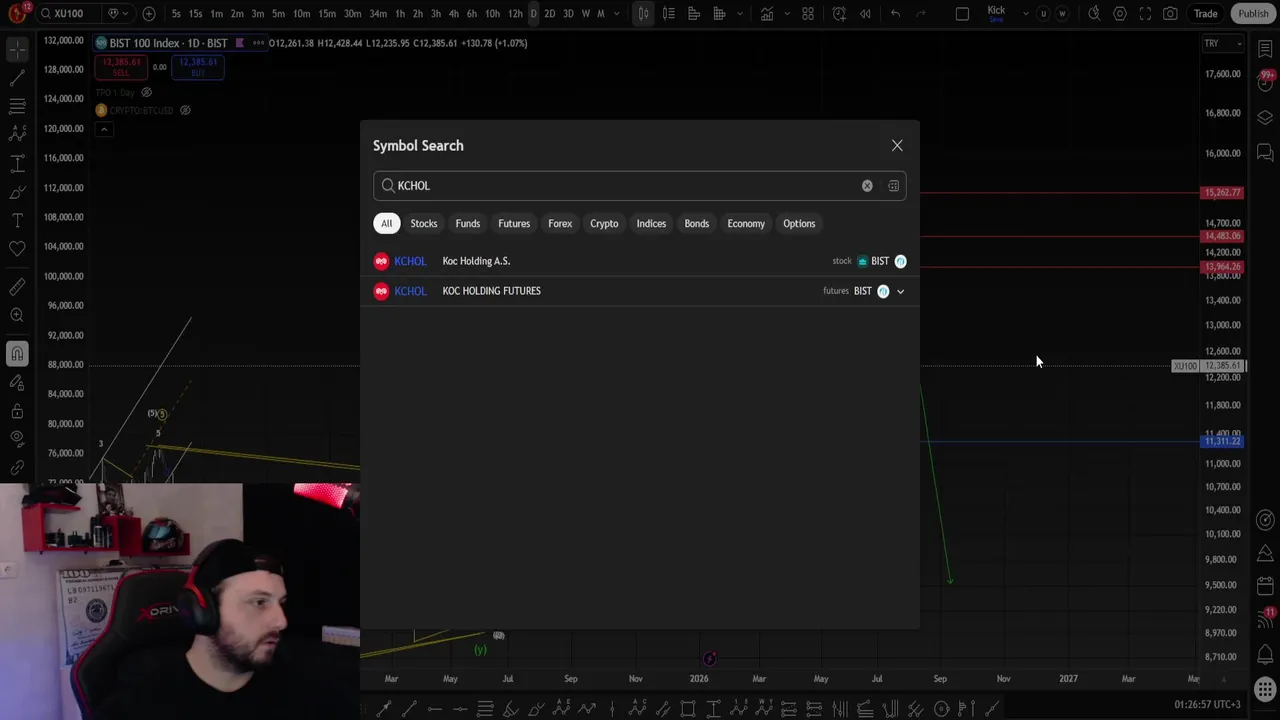Select the Economy filter tab
The image size is (1280, 720).
coord(746,224)
